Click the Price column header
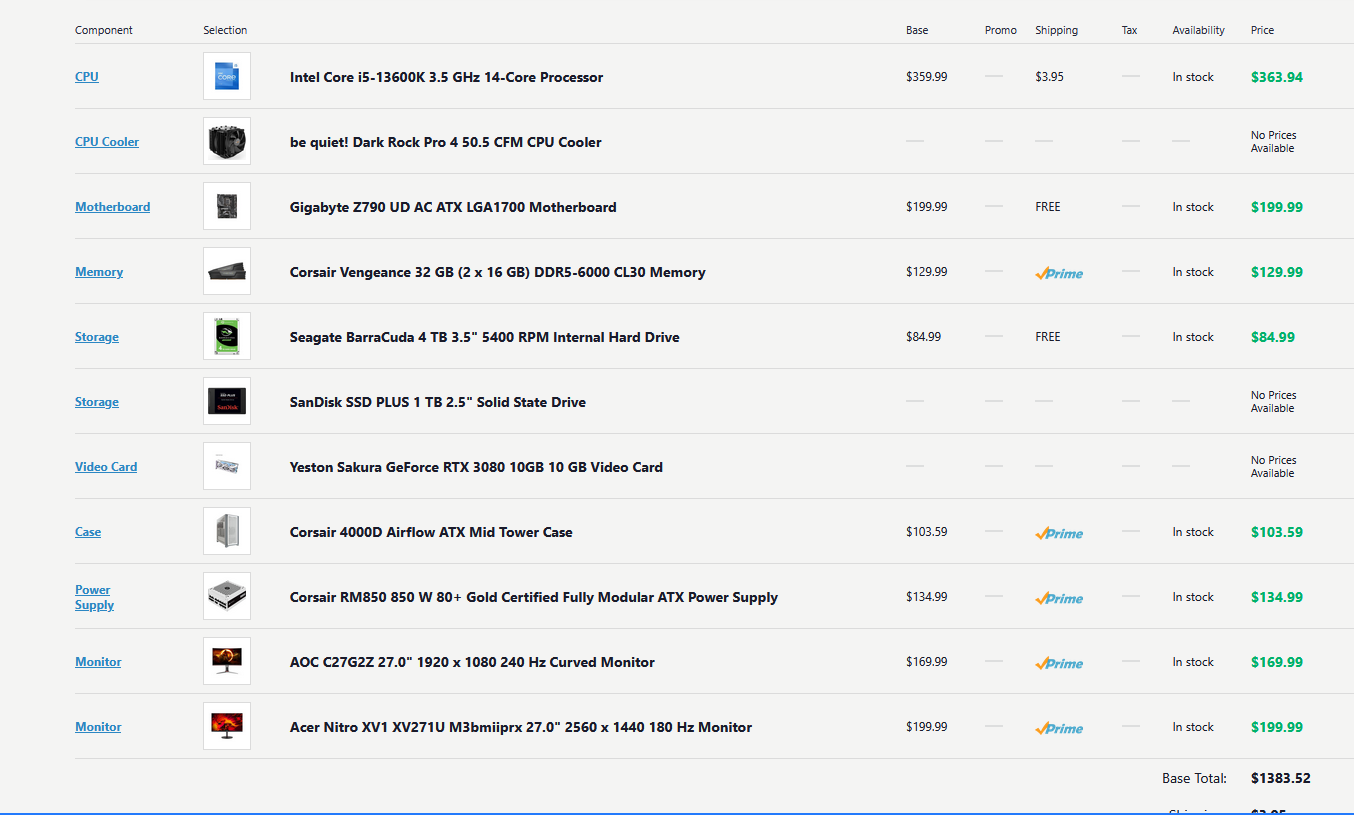 [1263, 30]
